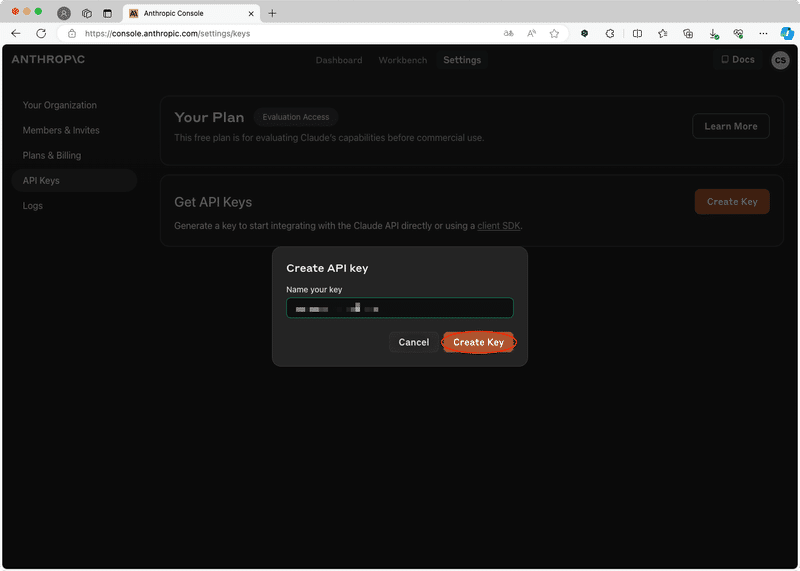Confirm with dialog's Create Key button
The image size is (800, 571).
pos(478,342)
